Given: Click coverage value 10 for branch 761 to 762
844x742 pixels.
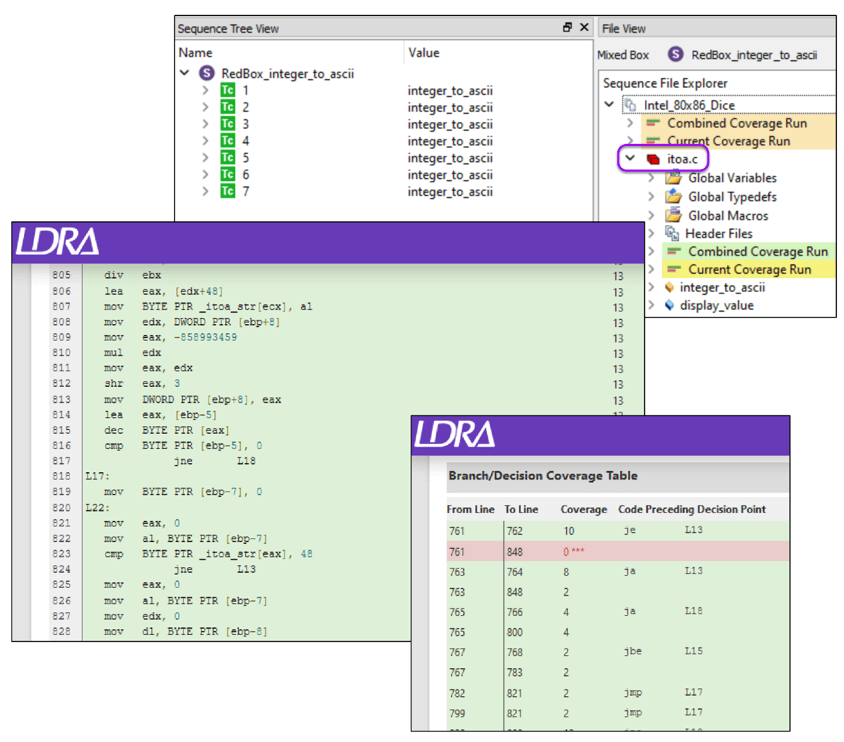Looking at the screenshot, I should tap(569, 531).
